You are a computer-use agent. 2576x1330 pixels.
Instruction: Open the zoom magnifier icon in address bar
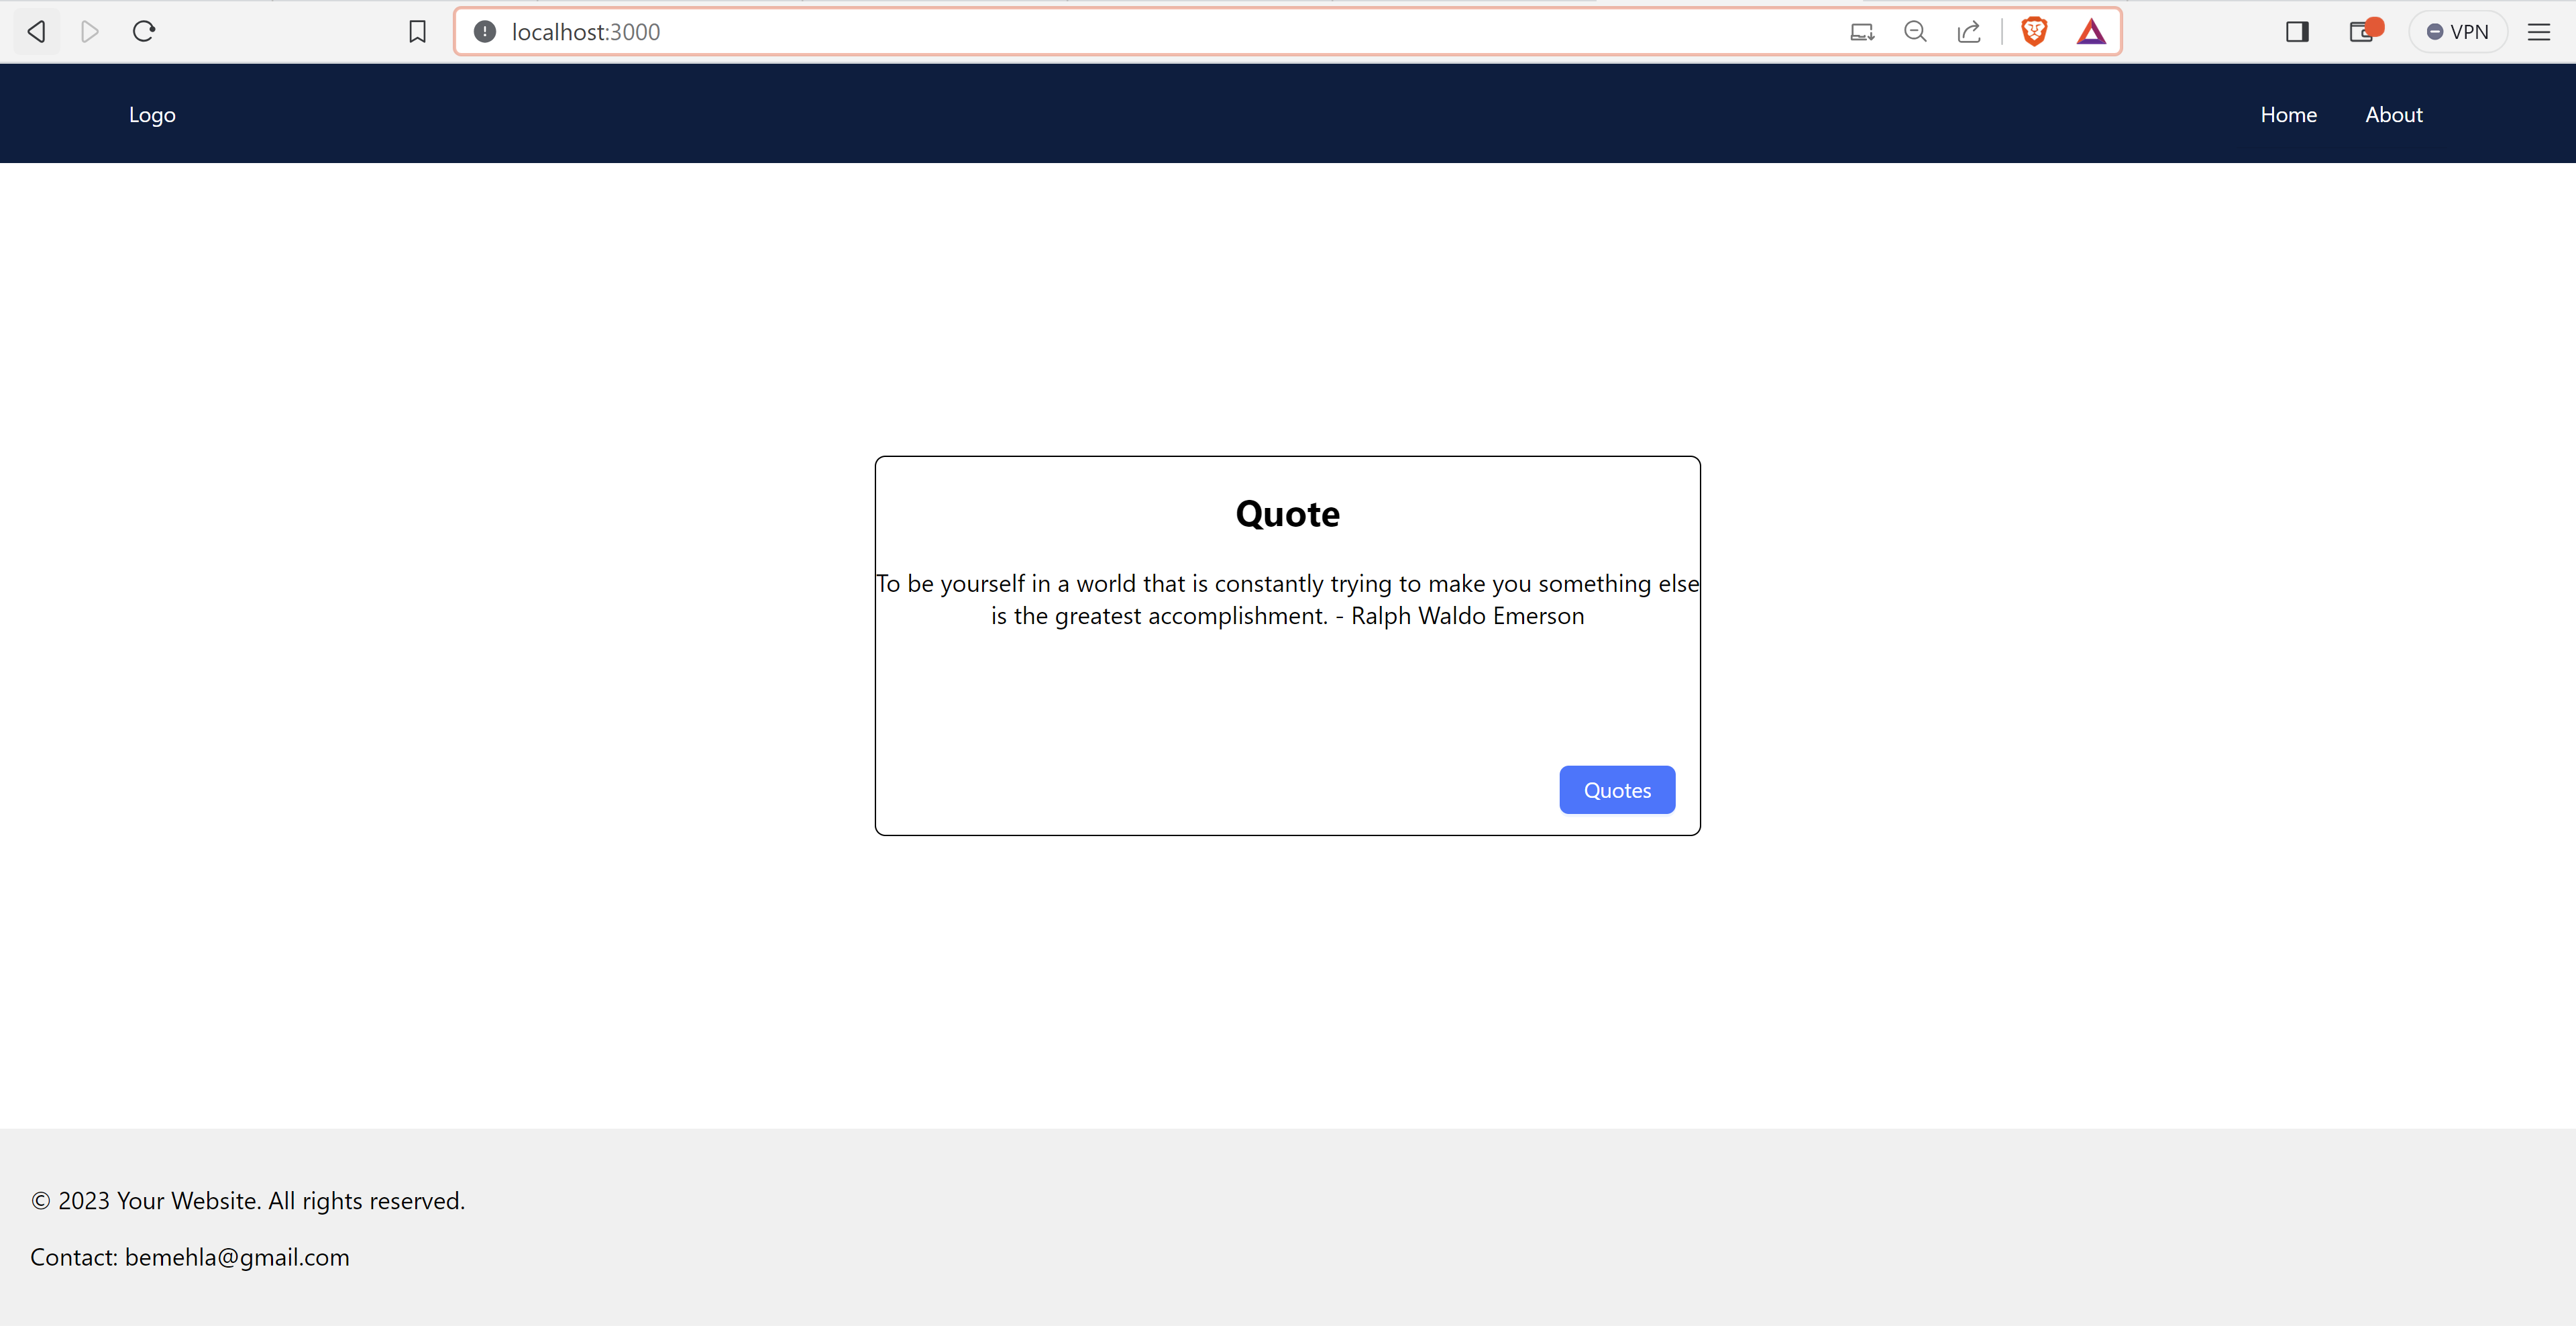[1916, 32]
